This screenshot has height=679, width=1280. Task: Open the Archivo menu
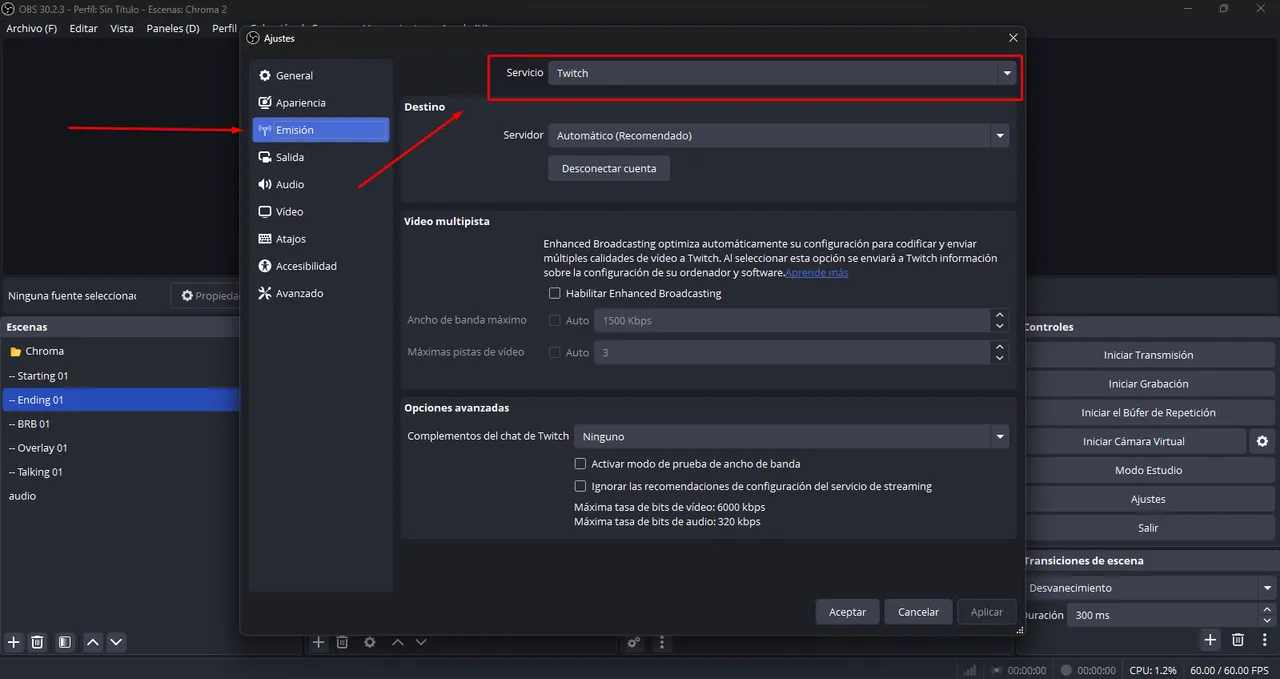(x=31, y=28)
